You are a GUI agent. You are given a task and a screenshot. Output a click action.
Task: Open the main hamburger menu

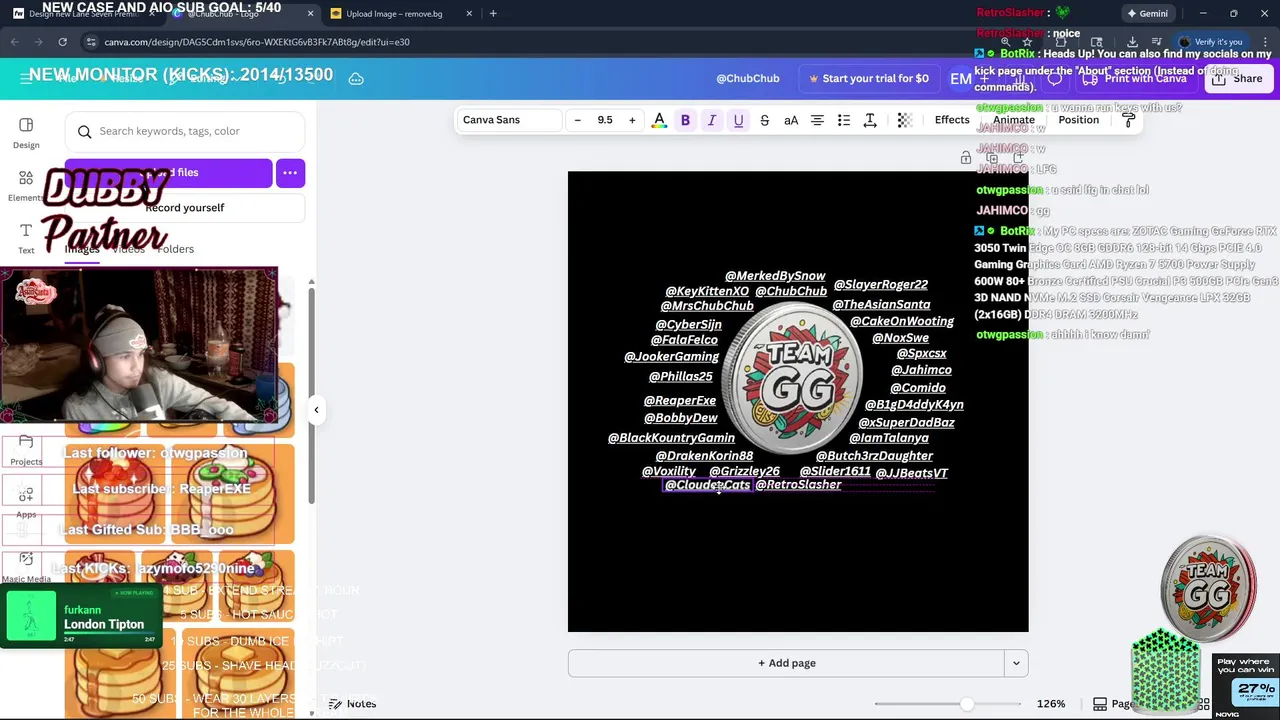coord(26,78)
